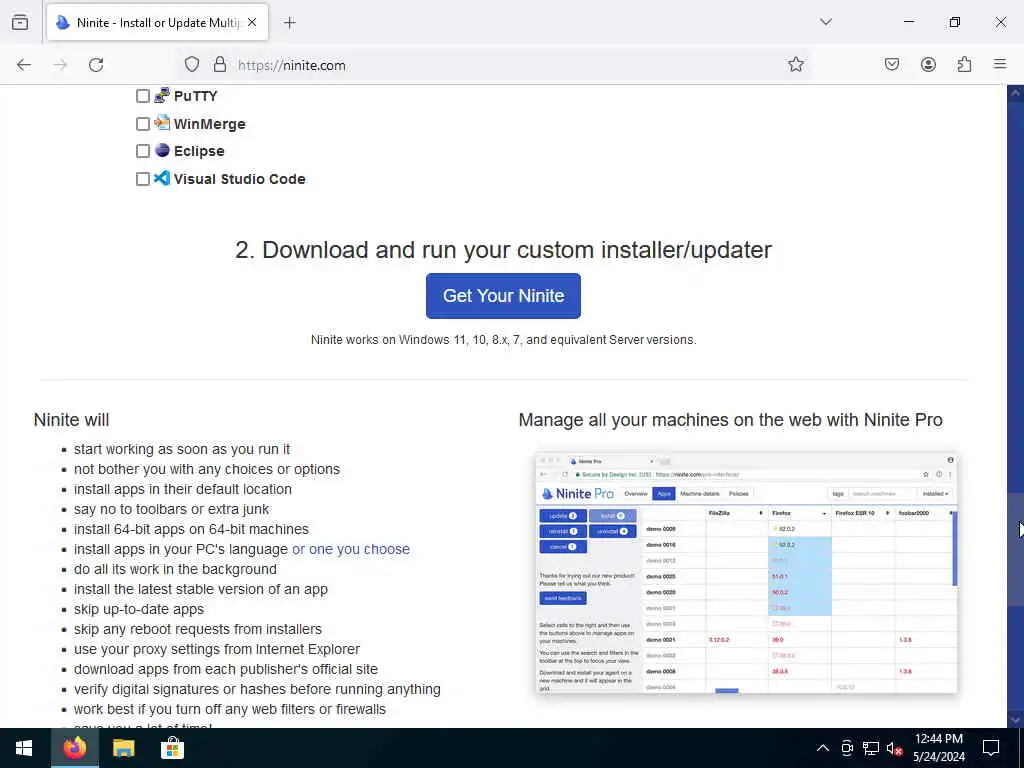Open the Extensions puzzle icon
The height and width of the screenshot is (768, 1024).
point(964,65)
